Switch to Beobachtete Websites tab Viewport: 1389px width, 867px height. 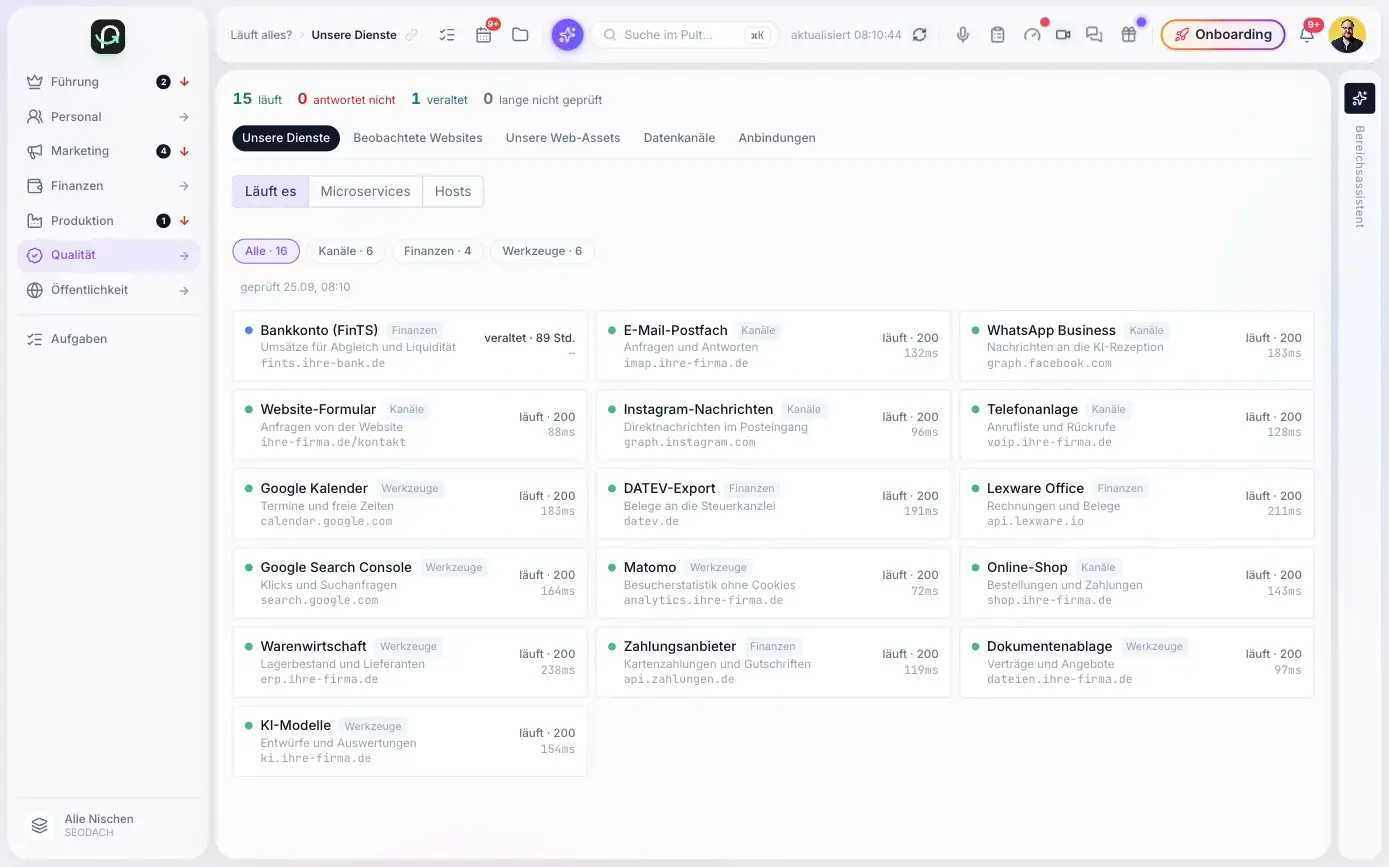[x=418, y=138]
